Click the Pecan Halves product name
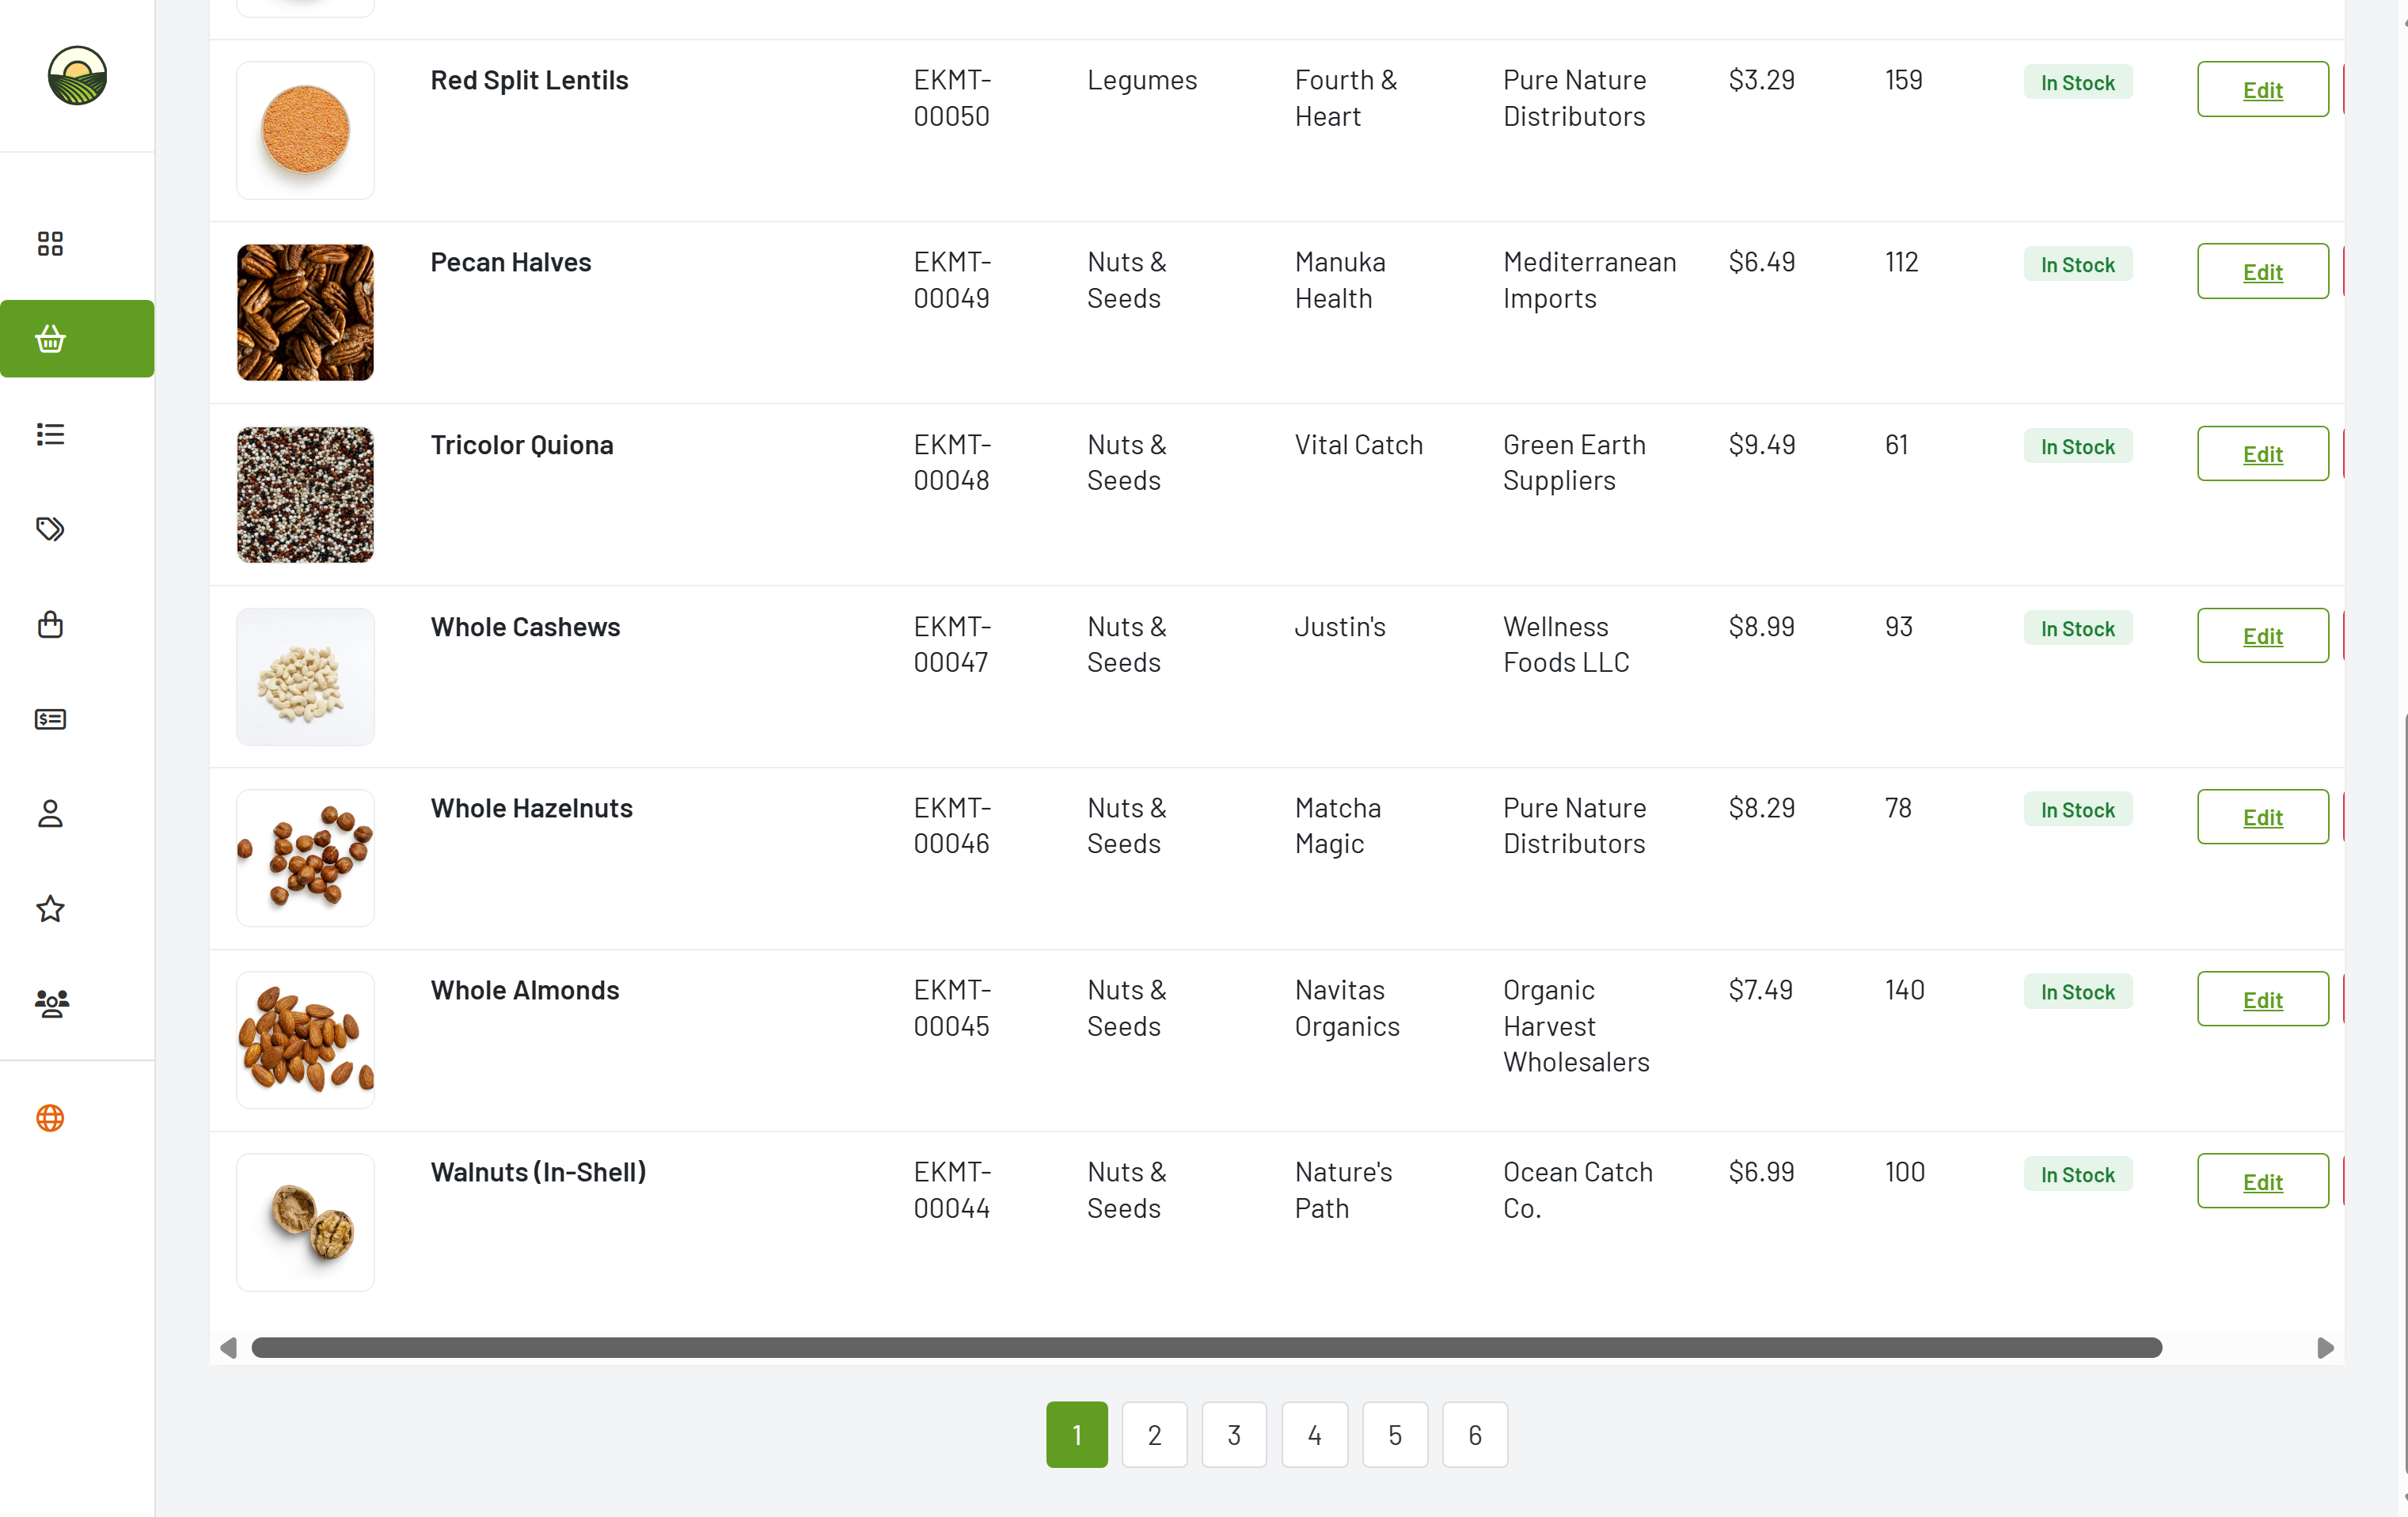The width and height of the screenshot is (2408, 1517). 511,262
